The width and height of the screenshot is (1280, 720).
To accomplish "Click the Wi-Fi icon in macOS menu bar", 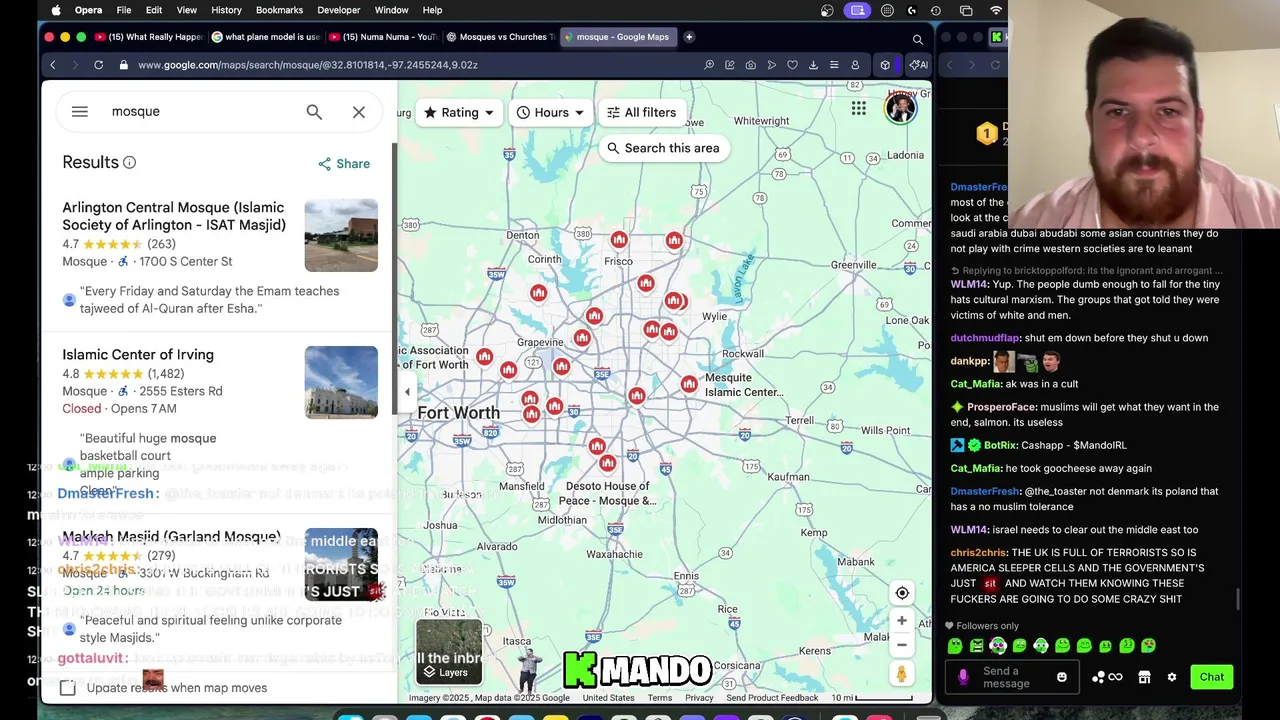I will (x=996, y=10).
